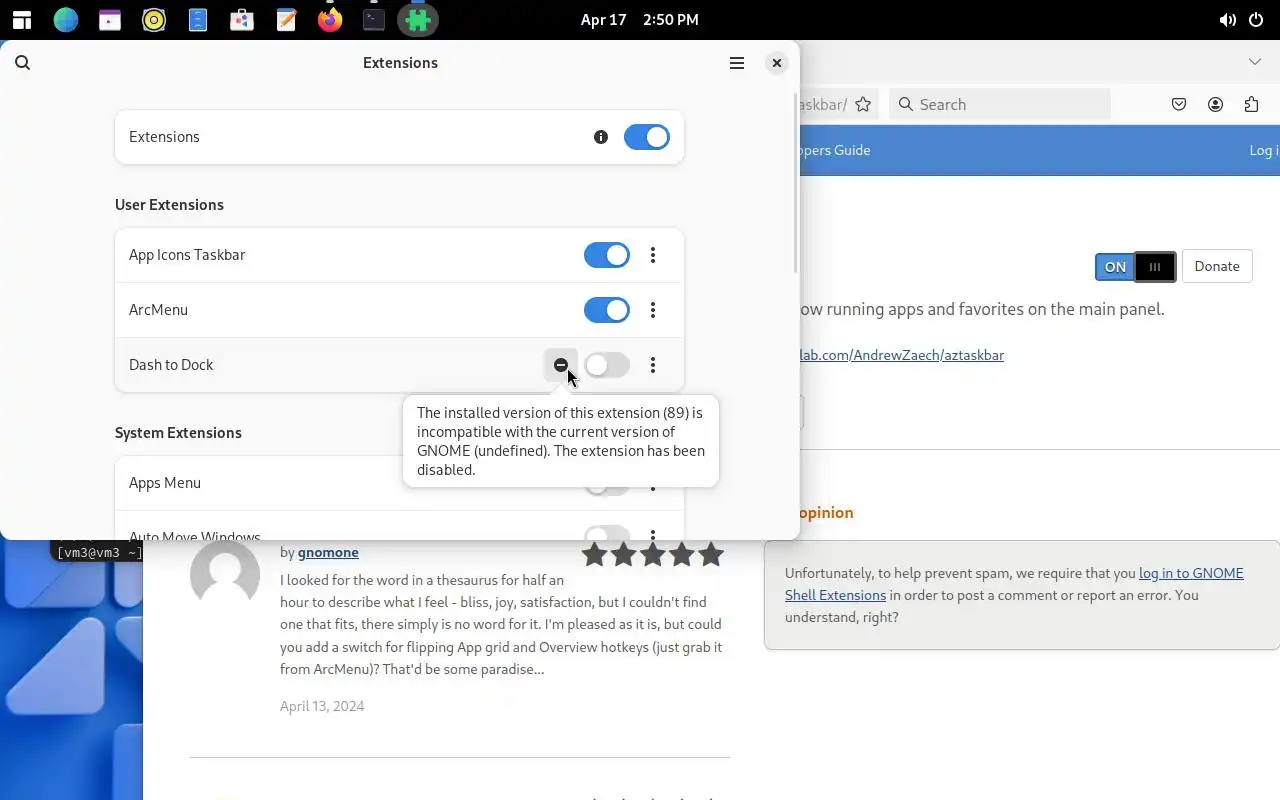The width and height of the screenshot is (1280, 800).
Task: Open Firefox Pocket save icon
Action: tap(1179, 104)
